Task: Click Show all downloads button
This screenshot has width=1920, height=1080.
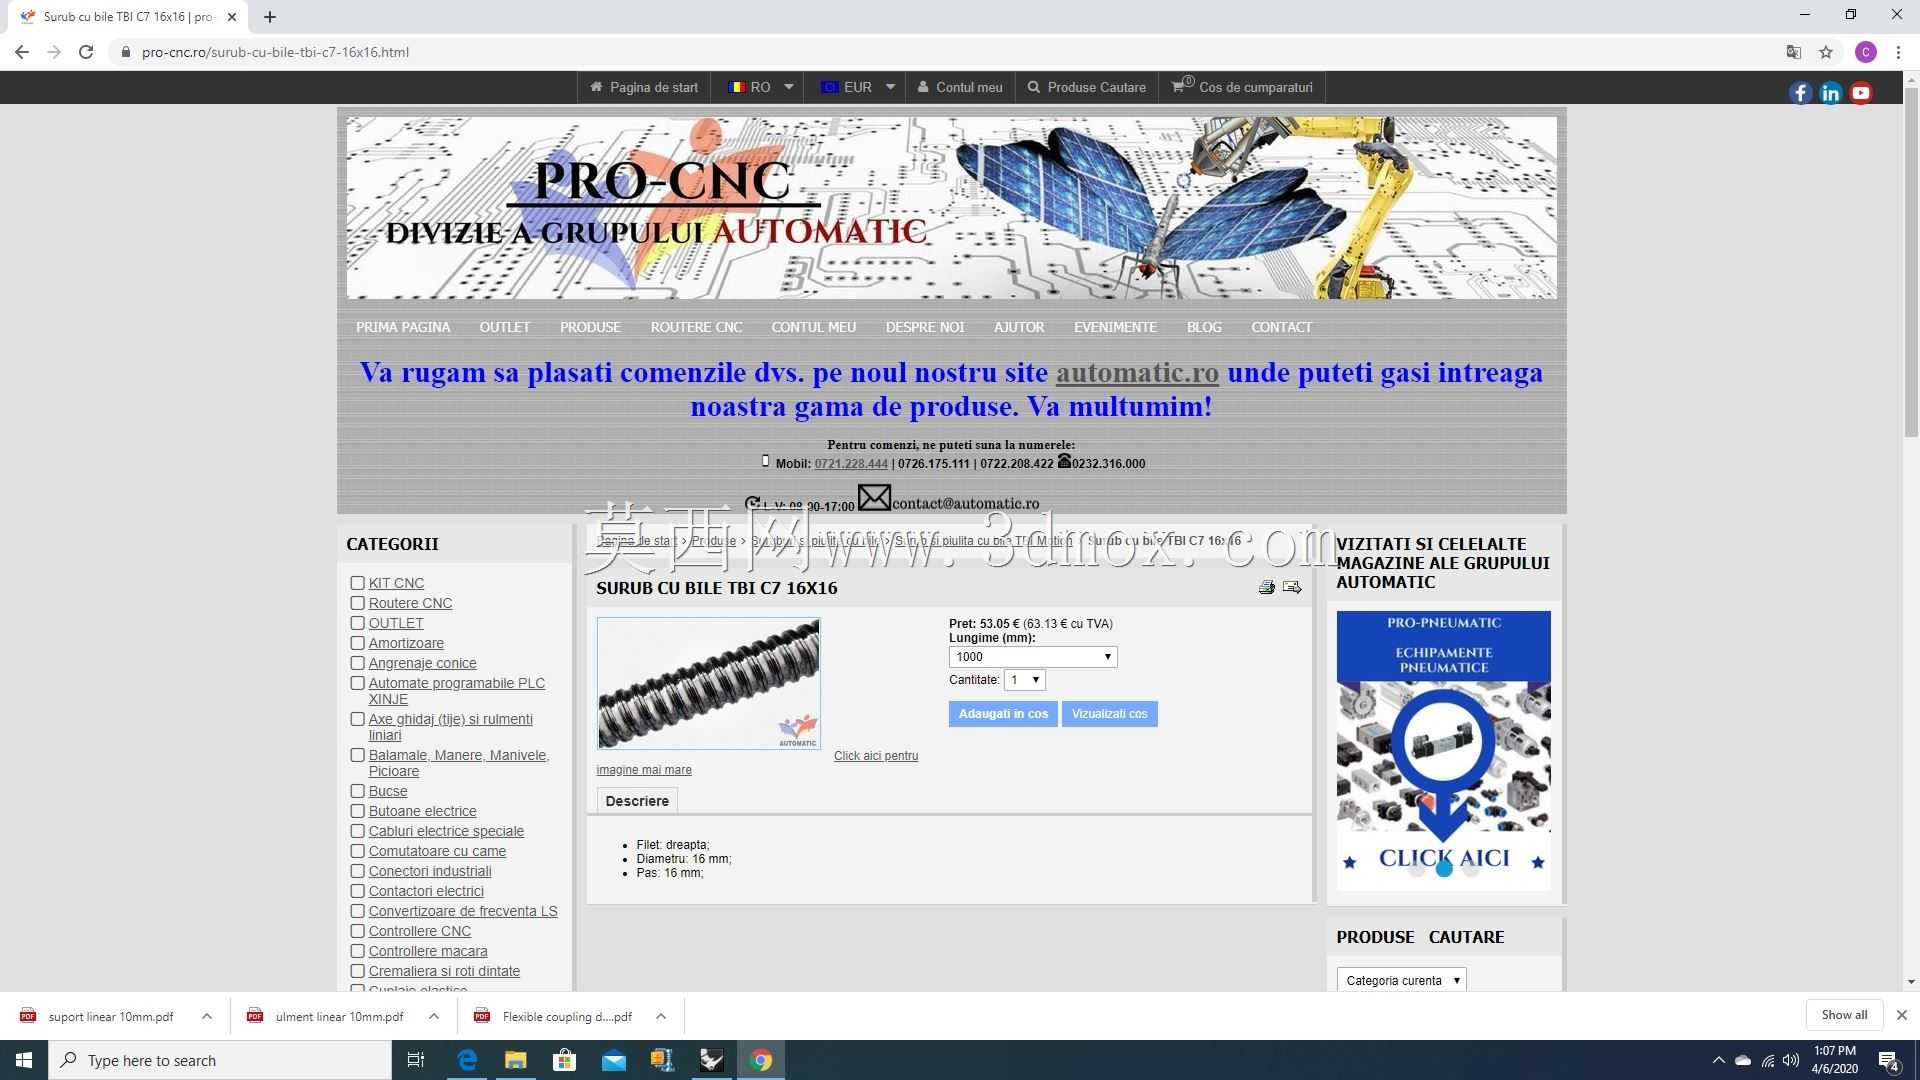Action: pyautogui.click(x=1844, y=1015)
